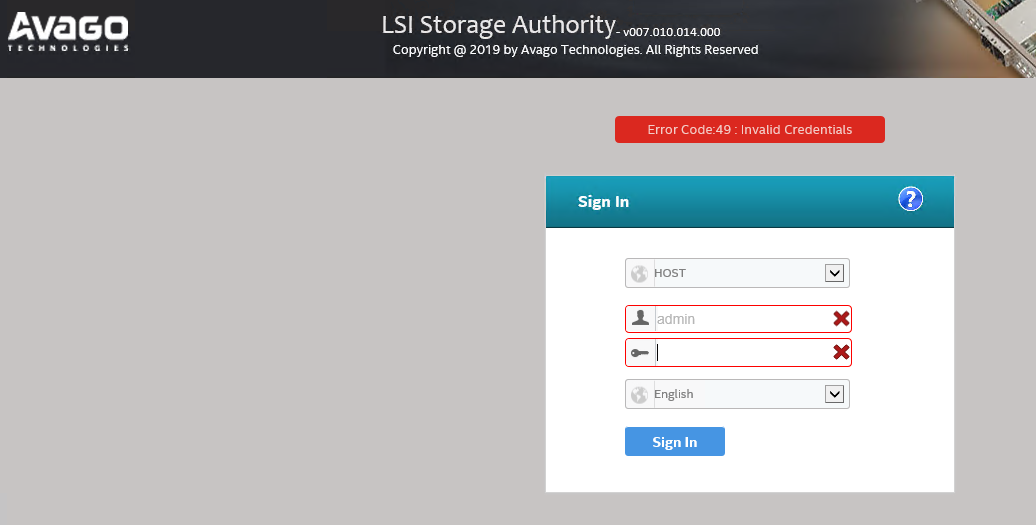Click the Sign In button

pos(675,442)
